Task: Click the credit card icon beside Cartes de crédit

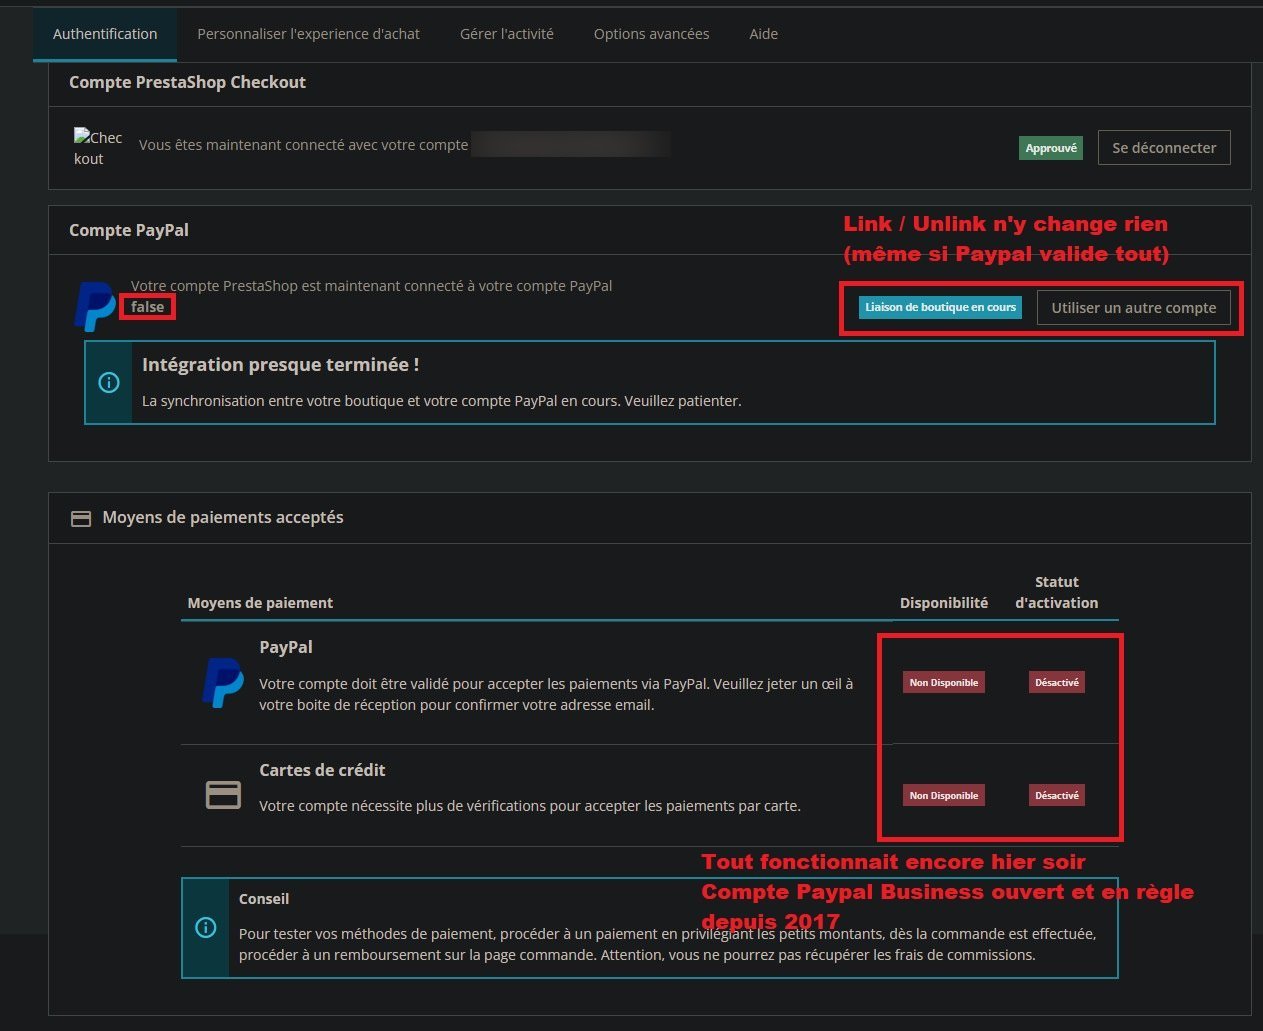Action: (x=223, y=795)
